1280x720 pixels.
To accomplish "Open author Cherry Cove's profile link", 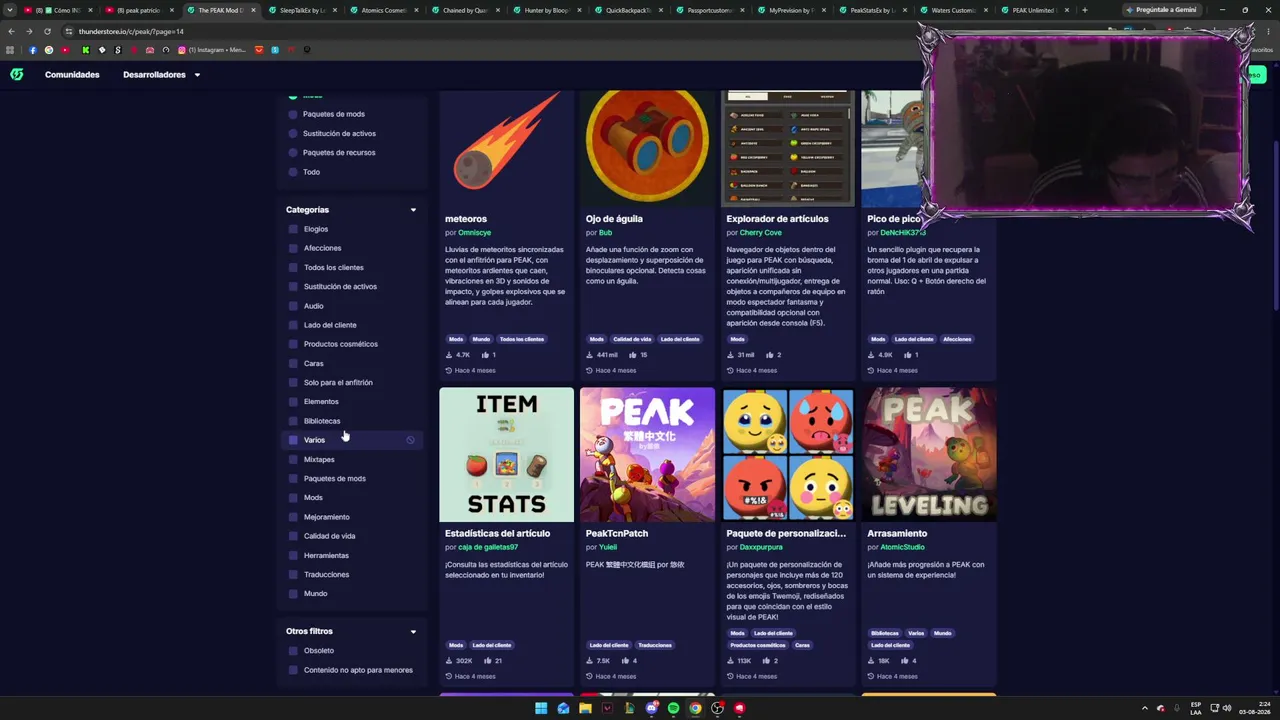I will click(x=760, y=233).
